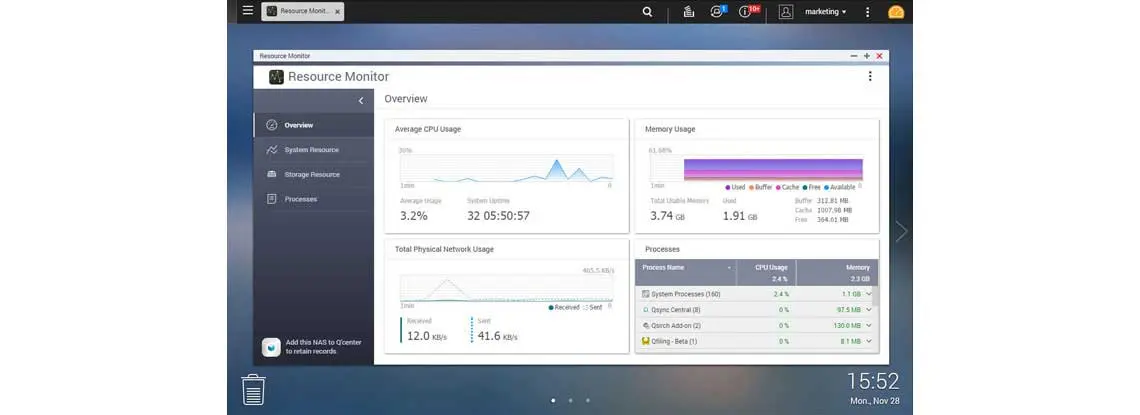1140x415 pixels.
Task: Open event notifications info icon
Action: click(745, 12)
